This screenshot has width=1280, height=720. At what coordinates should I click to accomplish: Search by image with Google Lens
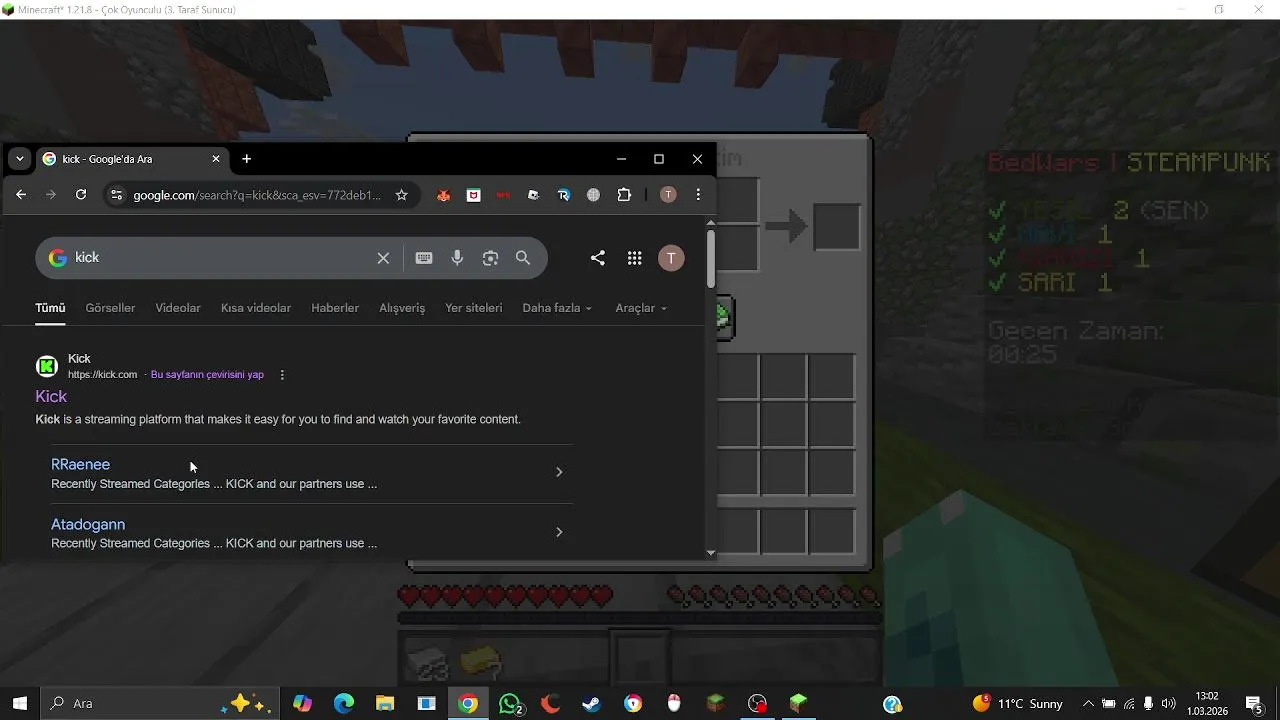coord(490,258)
